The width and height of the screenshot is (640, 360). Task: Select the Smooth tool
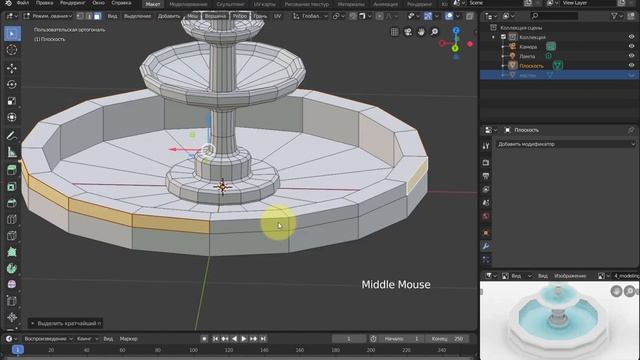[x=12, y=284]
